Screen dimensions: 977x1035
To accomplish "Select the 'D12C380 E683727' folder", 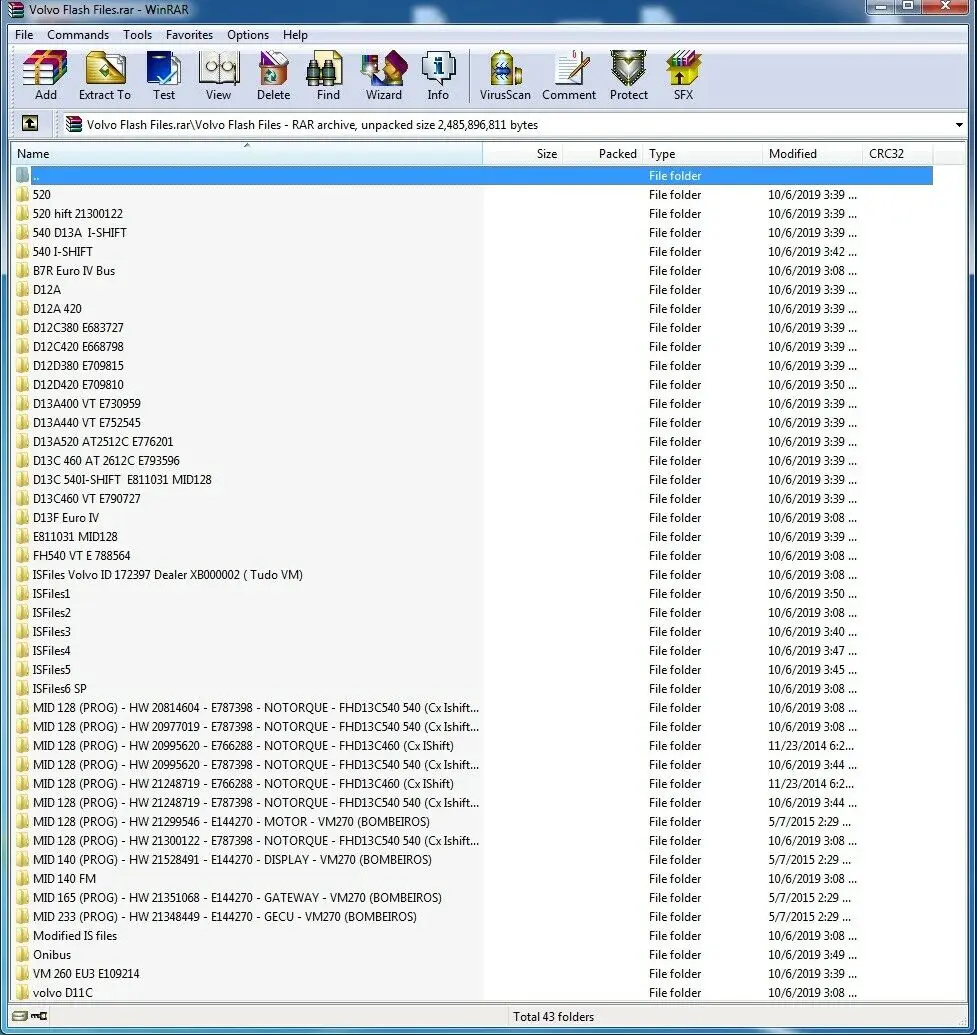I will (473, 327).
